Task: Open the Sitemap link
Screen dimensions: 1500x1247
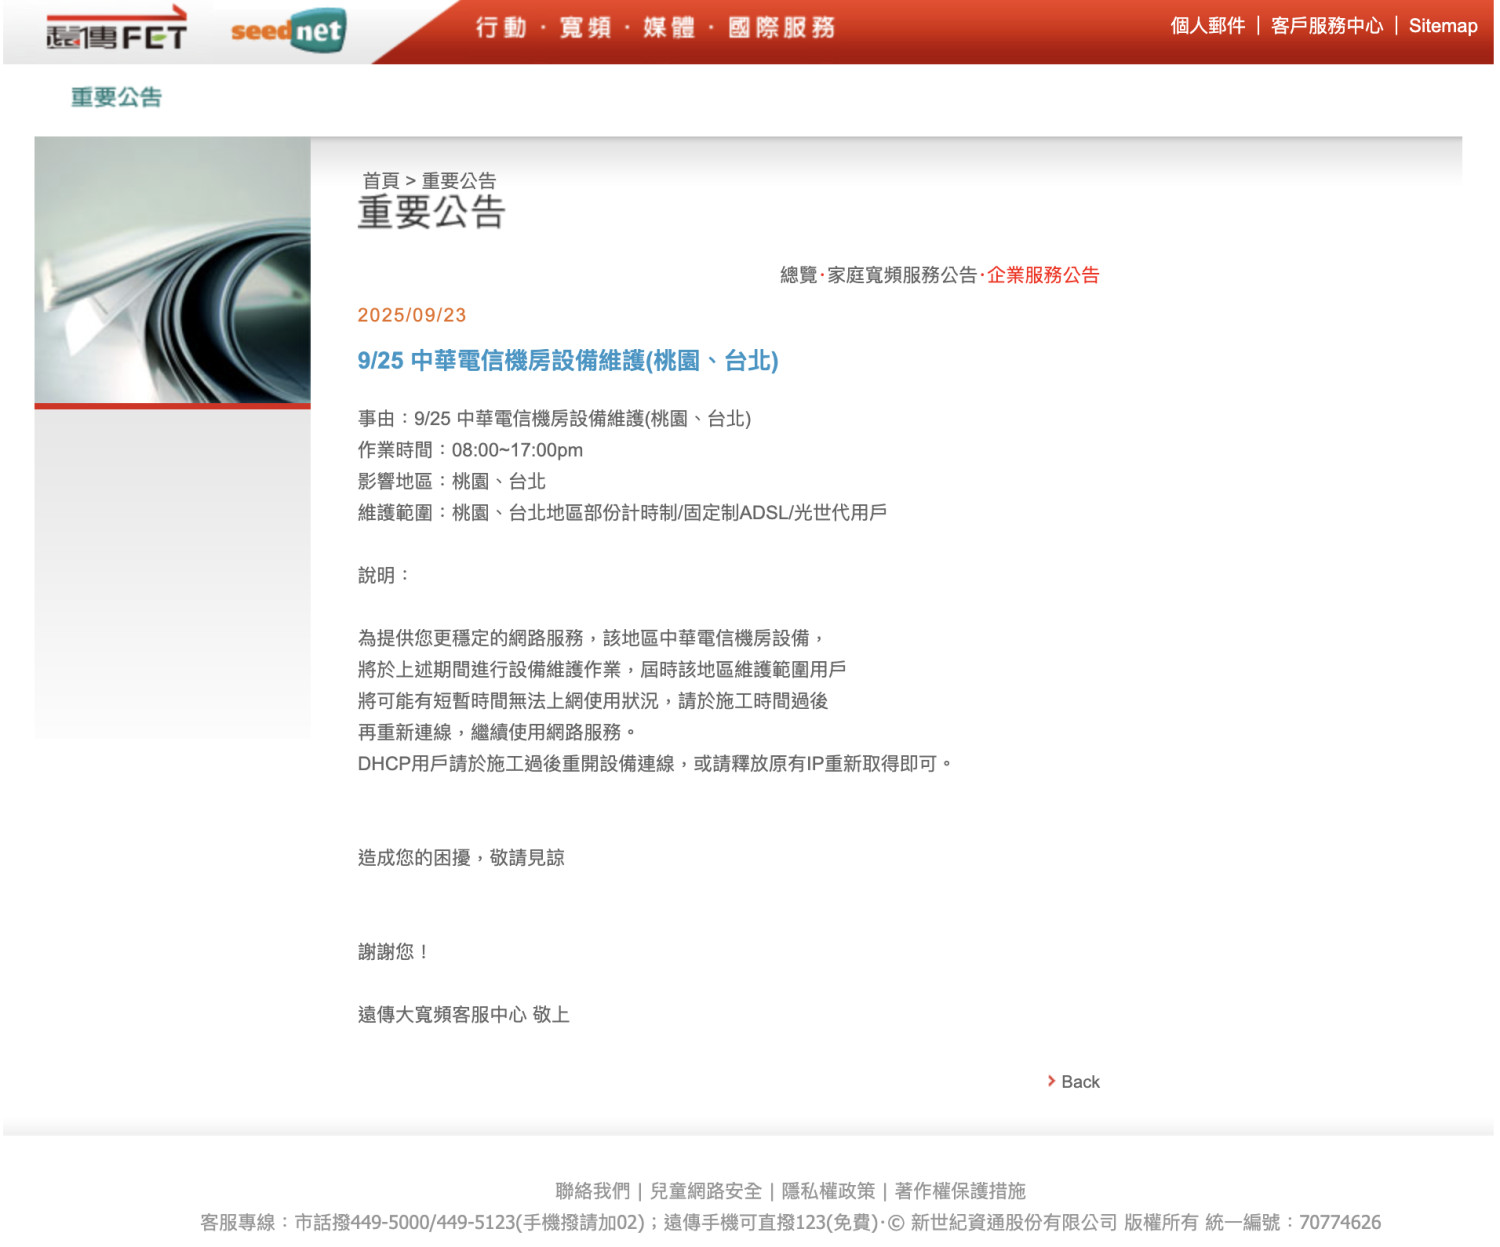Action: point(1443,26)
